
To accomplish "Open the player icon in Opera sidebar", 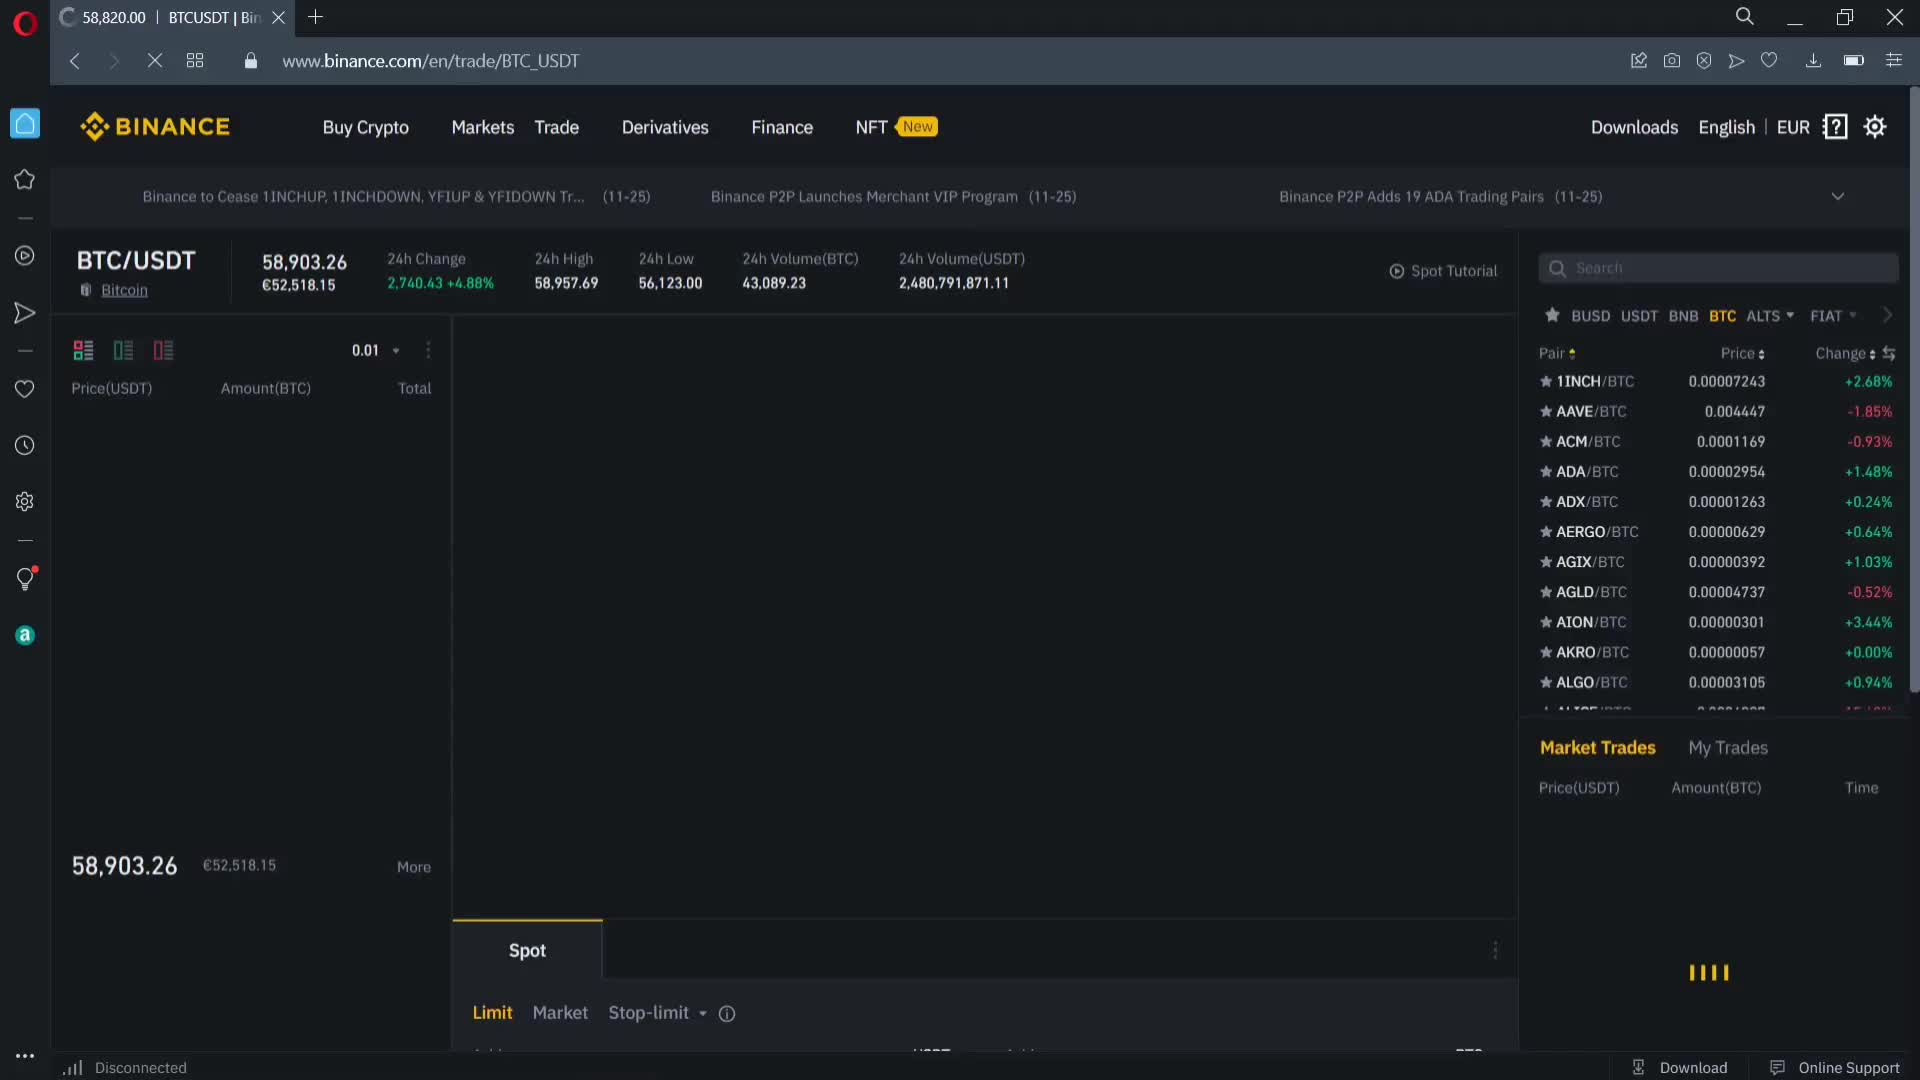I will pyautogui.click(x=25, y=256).
